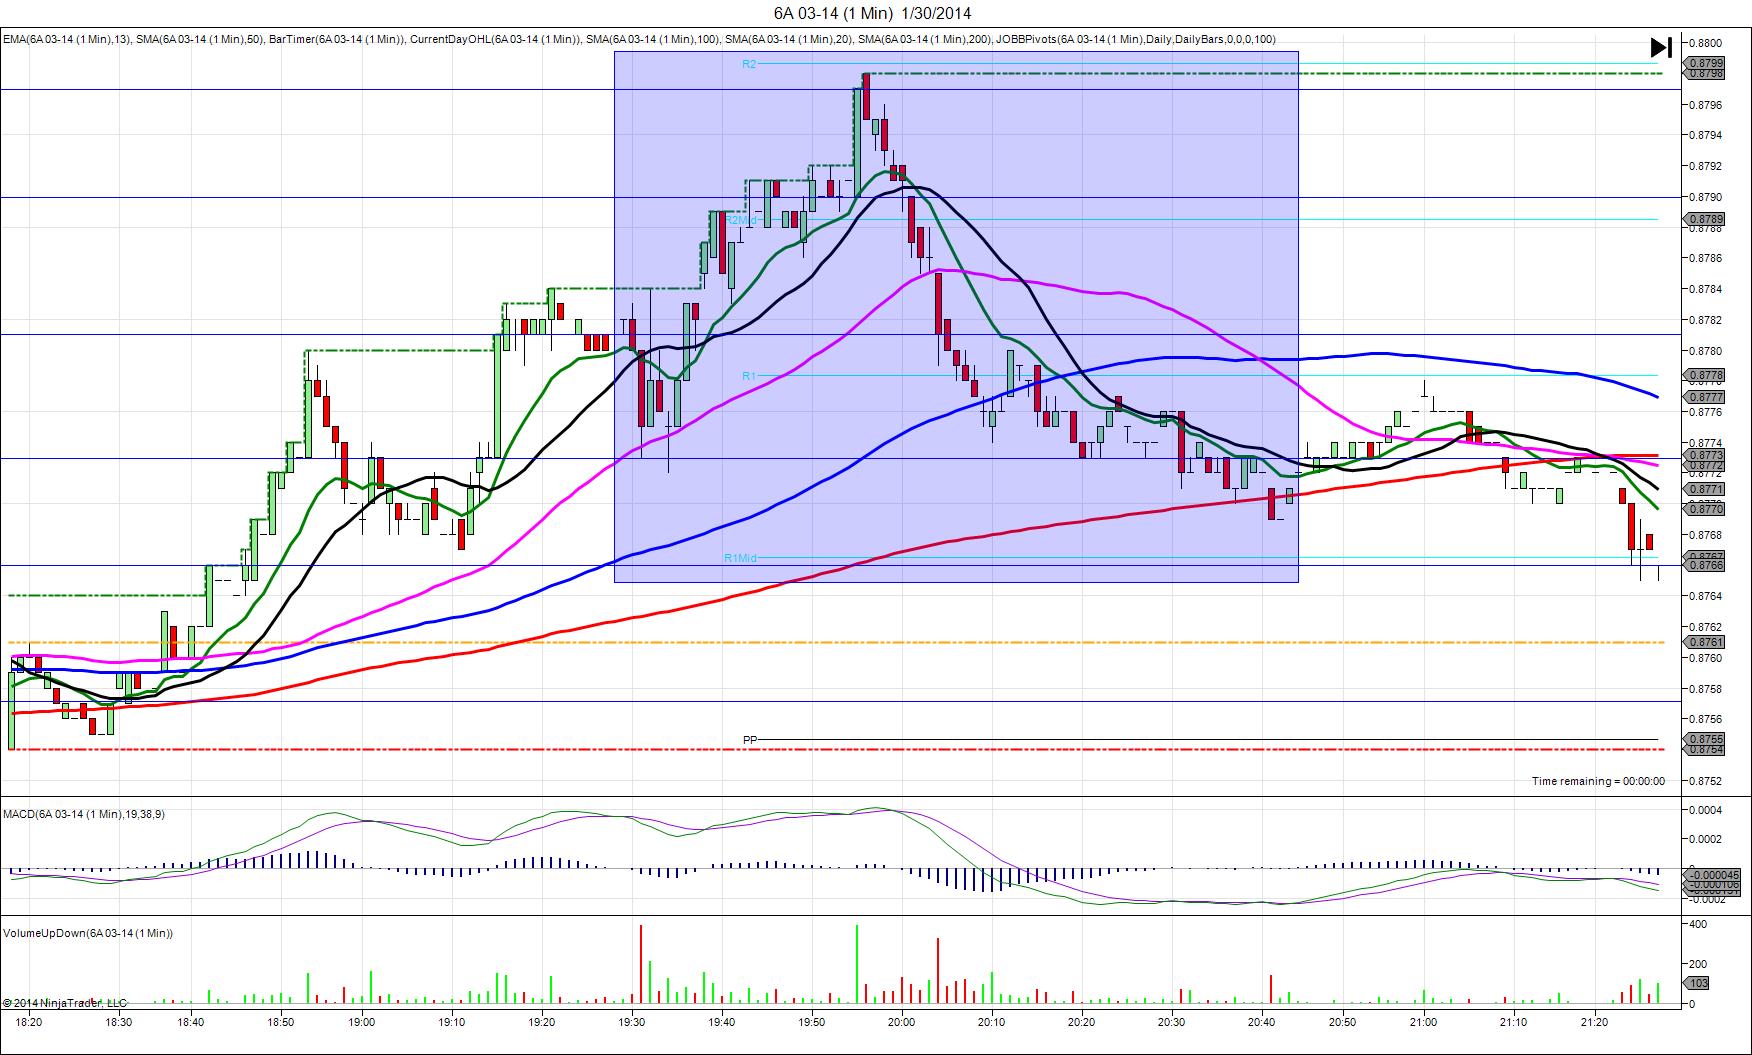Click the R2 pivot level label

[x=749, y=64]
